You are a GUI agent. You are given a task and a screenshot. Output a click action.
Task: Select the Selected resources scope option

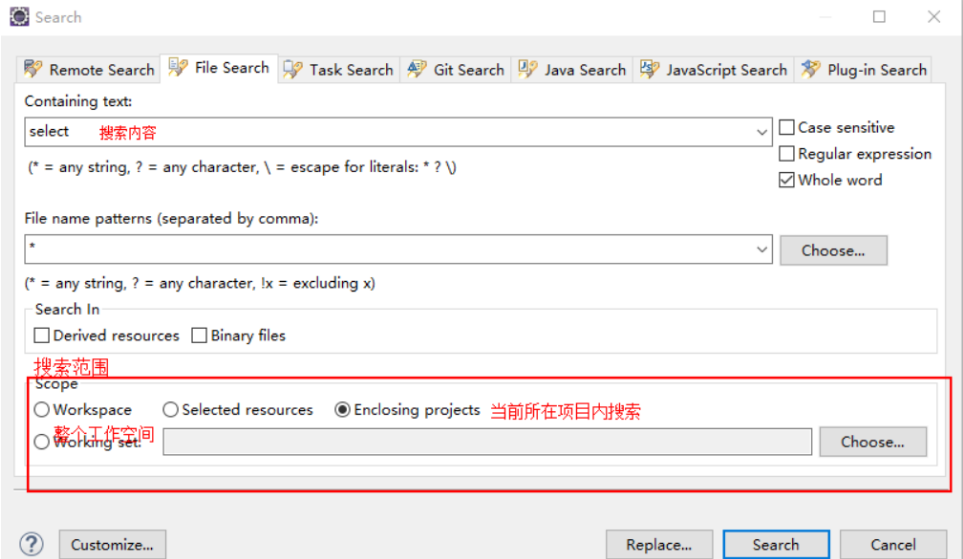click(x=171, y=410)
